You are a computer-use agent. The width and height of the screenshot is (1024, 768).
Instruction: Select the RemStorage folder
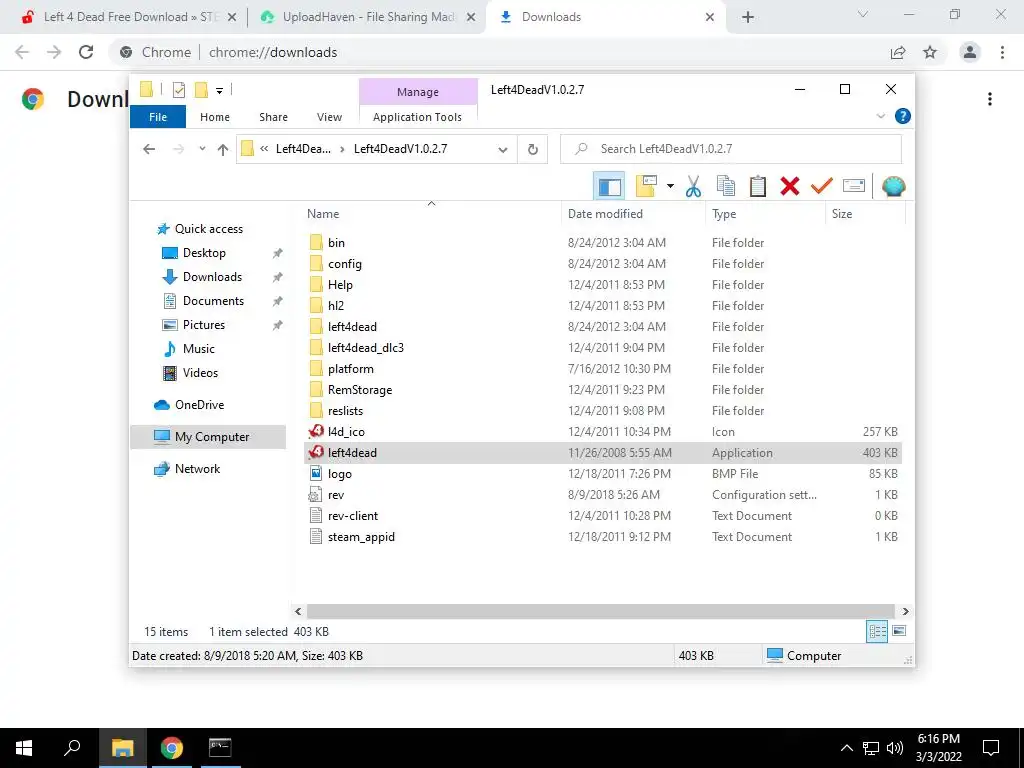pyautogui.click(x=360, y=390)
